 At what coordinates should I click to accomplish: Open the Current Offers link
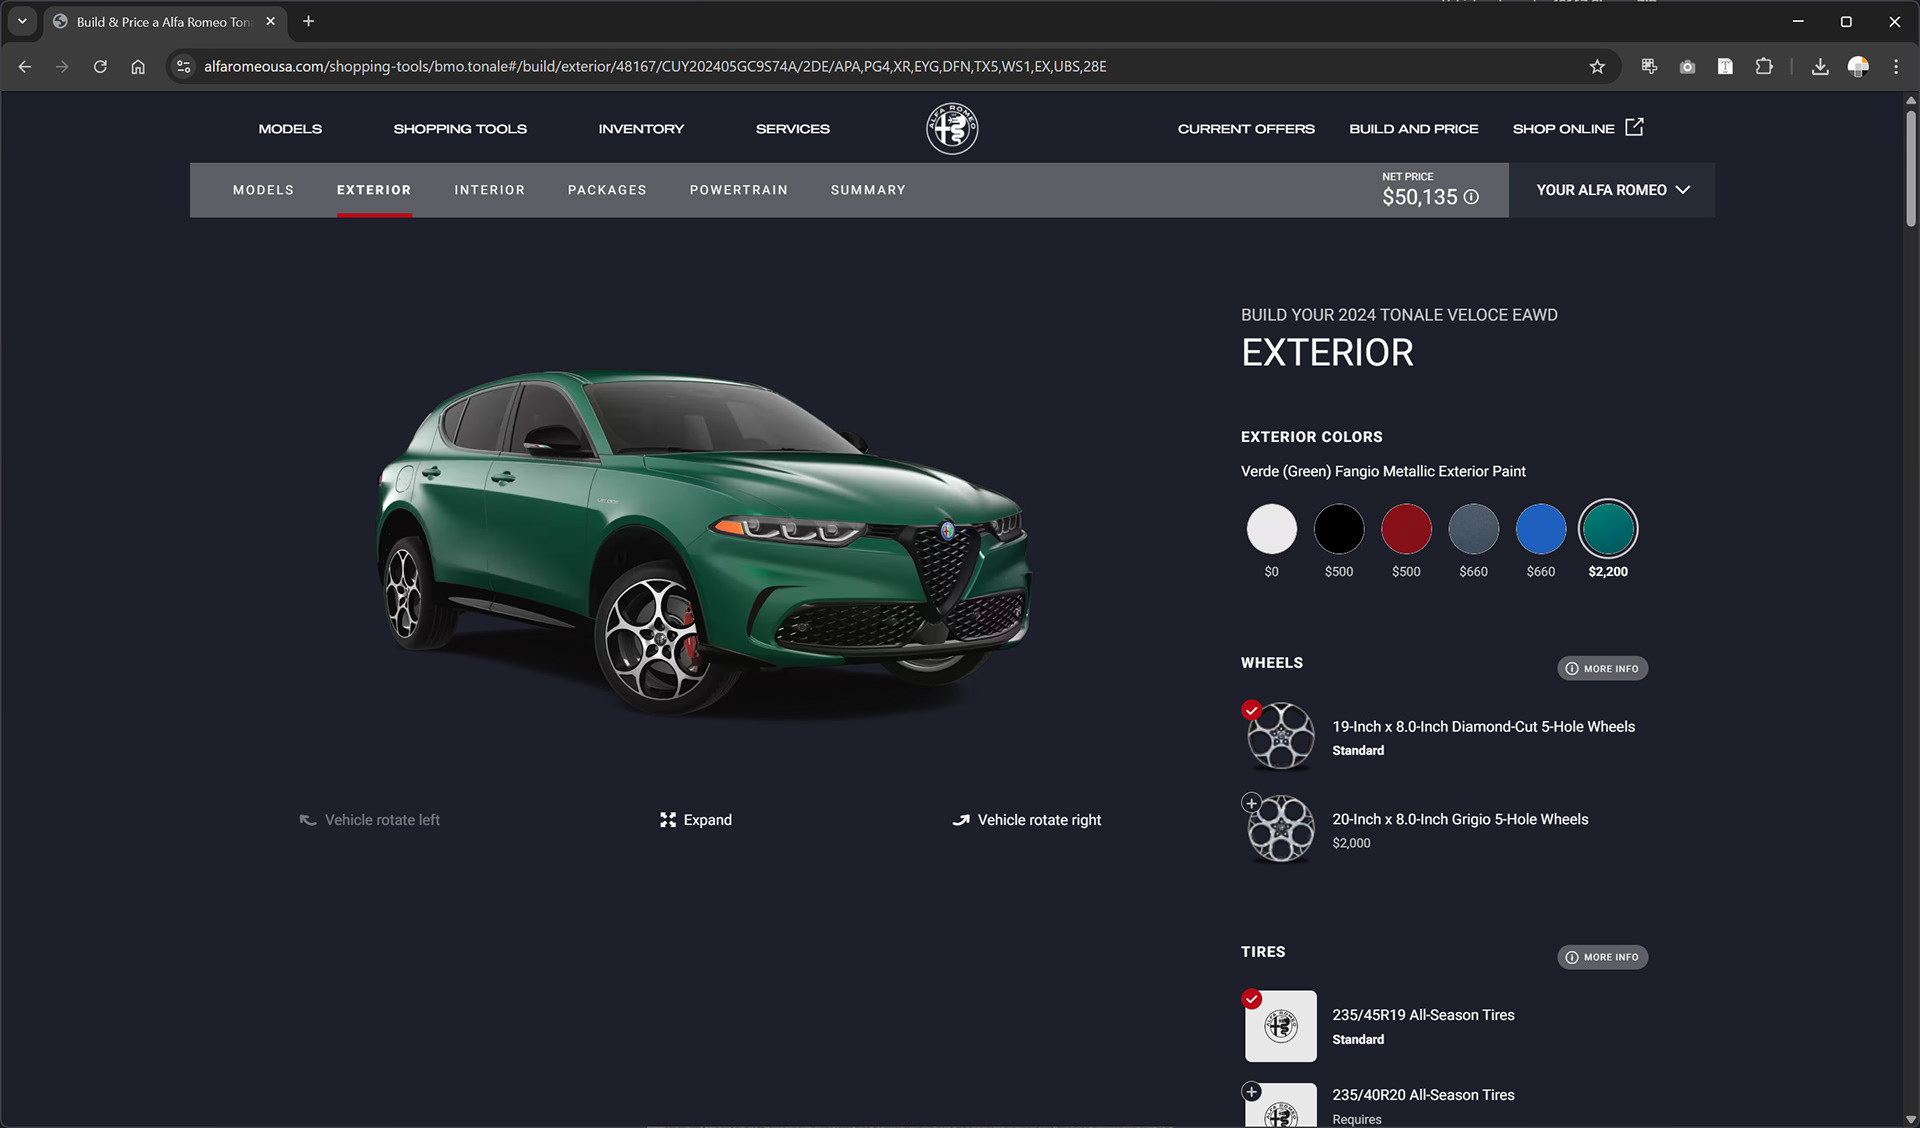[1246, 129]
